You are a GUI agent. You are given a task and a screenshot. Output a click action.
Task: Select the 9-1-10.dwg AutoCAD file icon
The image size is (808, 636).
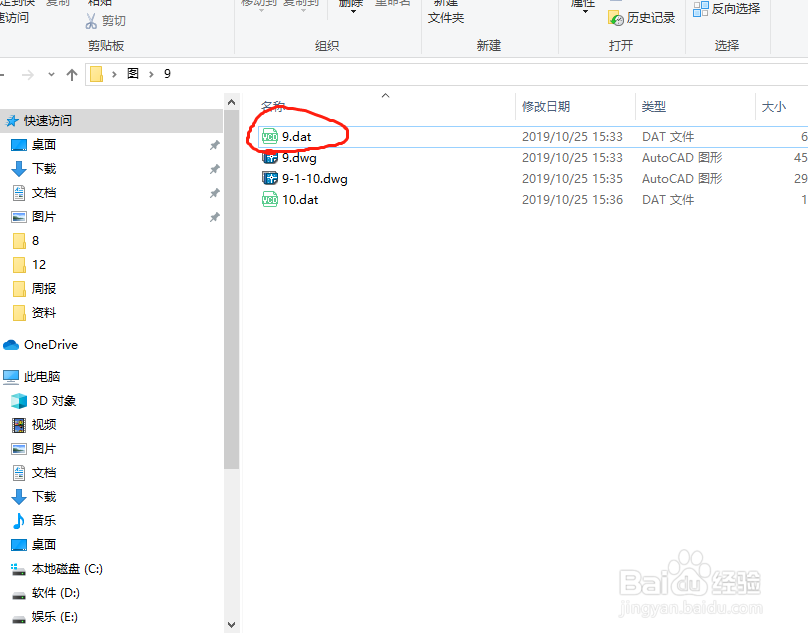tap(270, 178)
